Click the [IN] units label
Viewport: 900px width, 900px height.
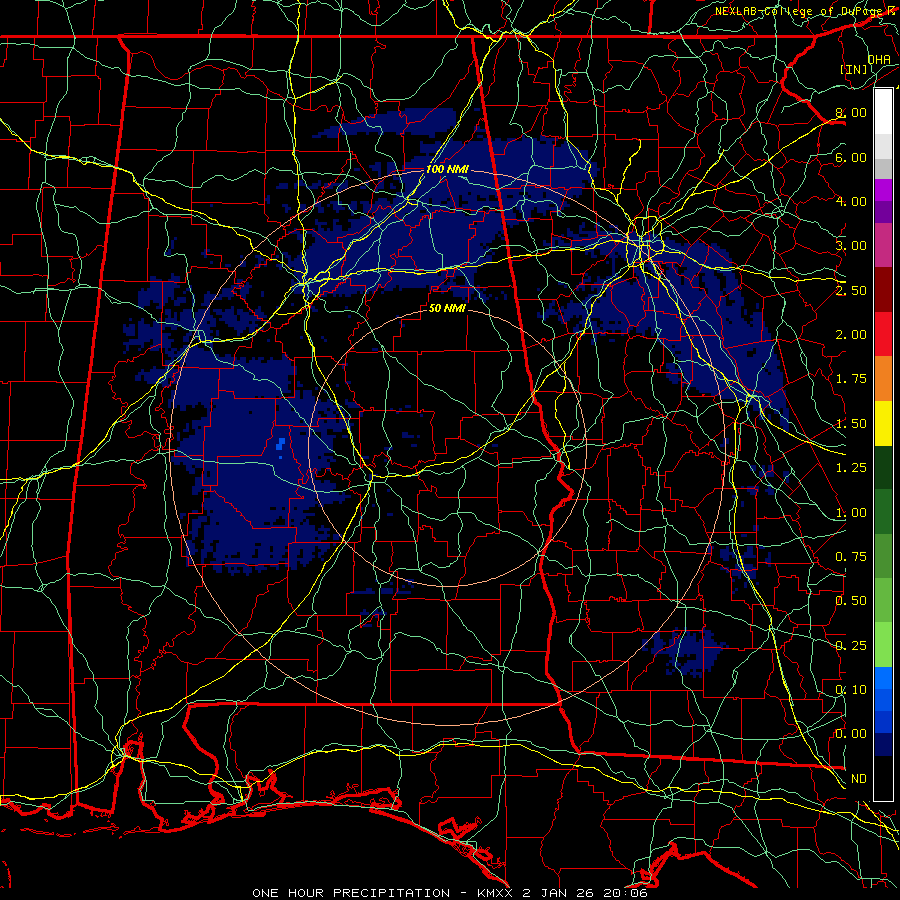(x=854, y=69)
